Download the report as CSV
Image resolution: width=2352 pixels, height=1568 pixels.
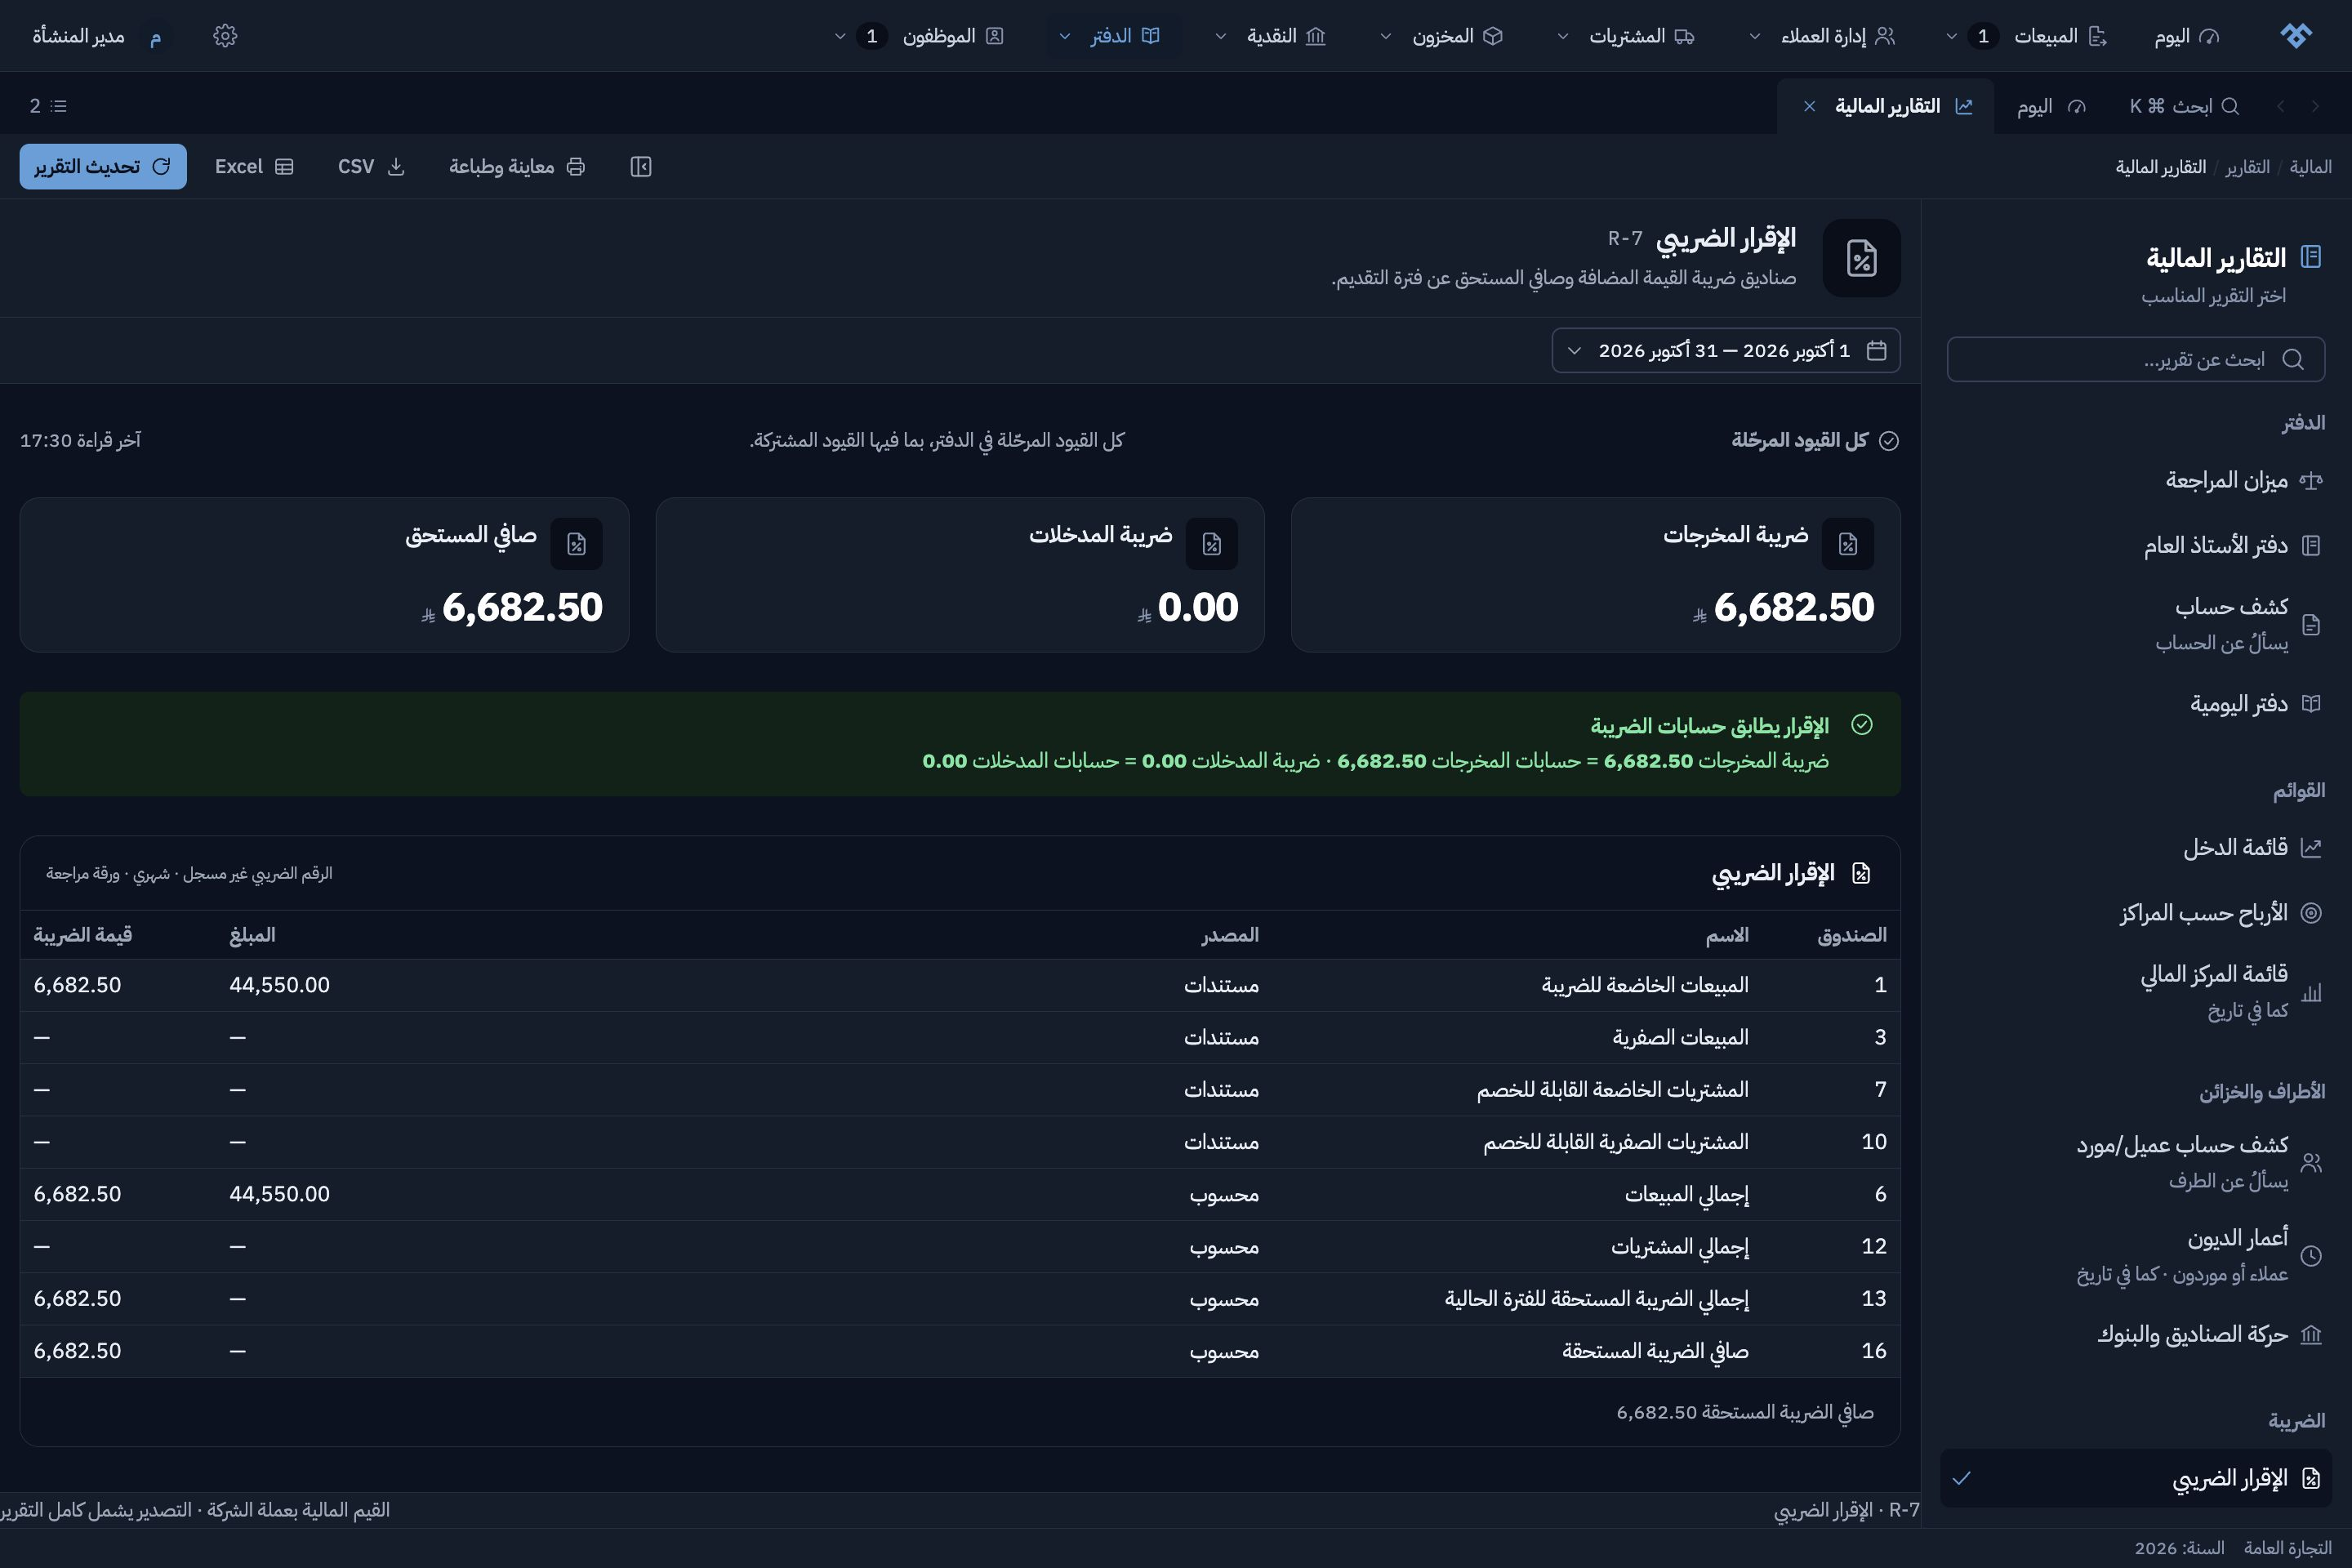pos(371,167)
